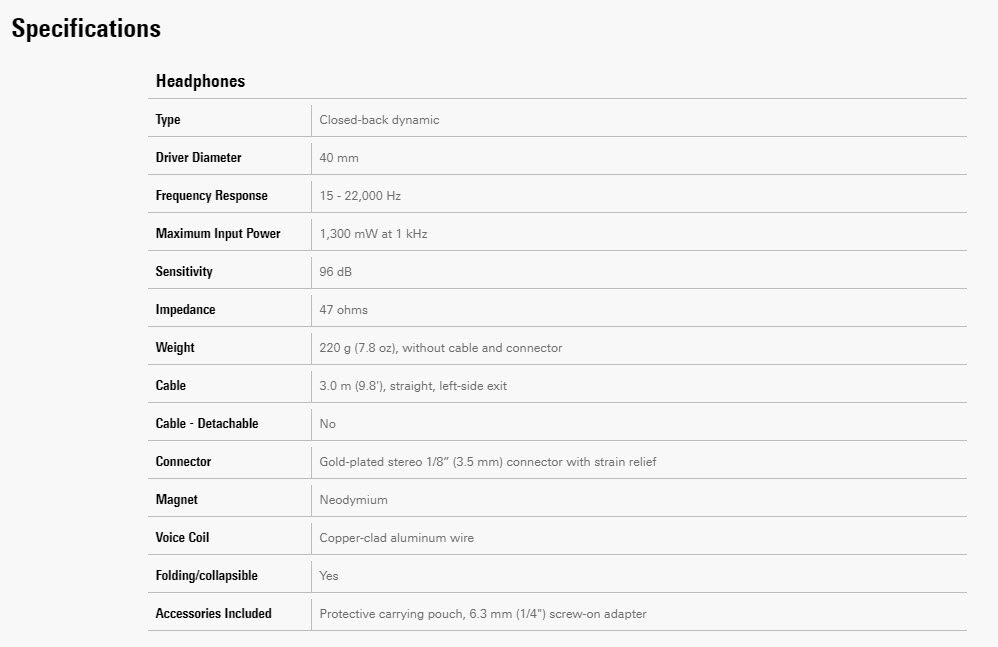The height and width of the screenshot is (647, 998).
Task: Select the Folding/collapsible label
Action: (x=206, y=576)
